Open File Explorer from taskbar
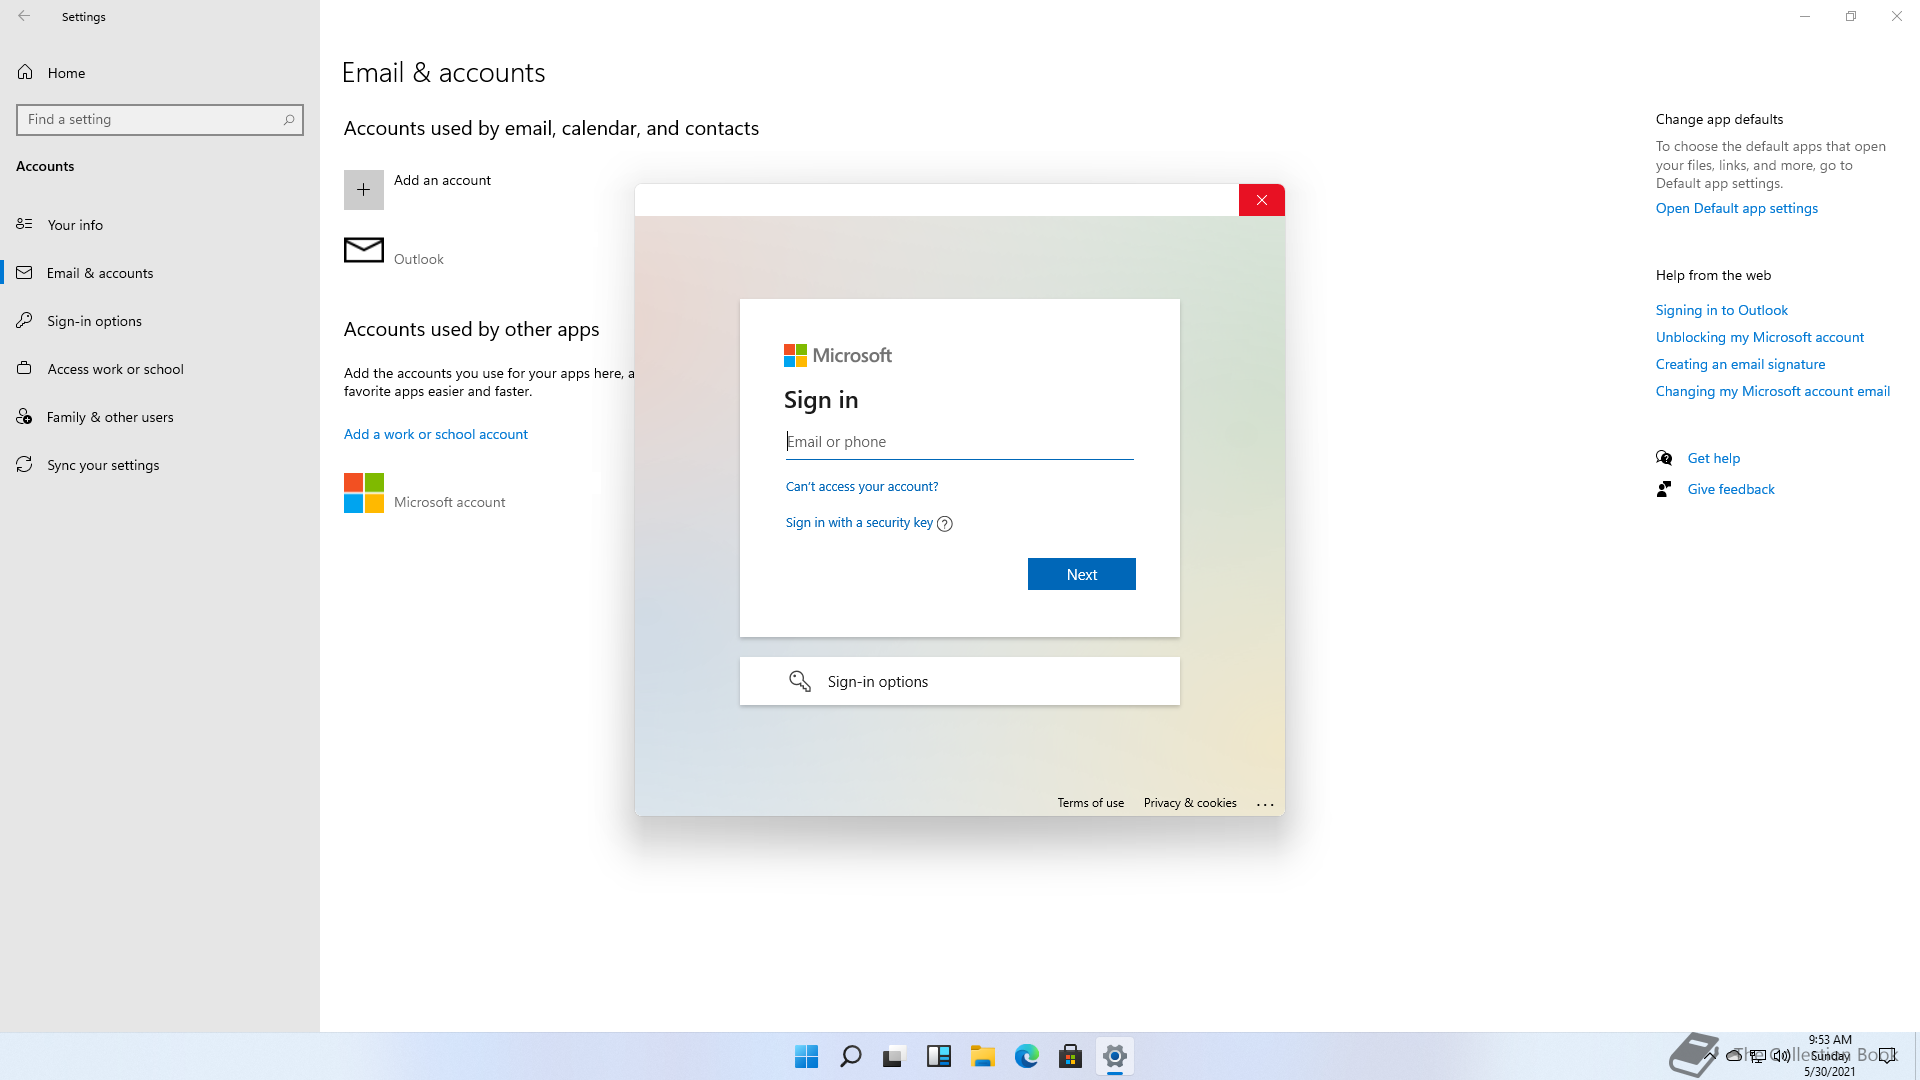The image size is (1920, 1080). click(983, 1056)
